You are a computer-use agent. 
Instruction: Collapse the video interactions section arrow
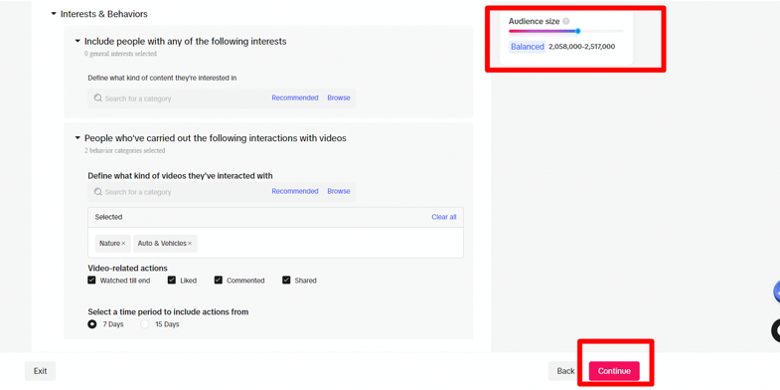78,138
